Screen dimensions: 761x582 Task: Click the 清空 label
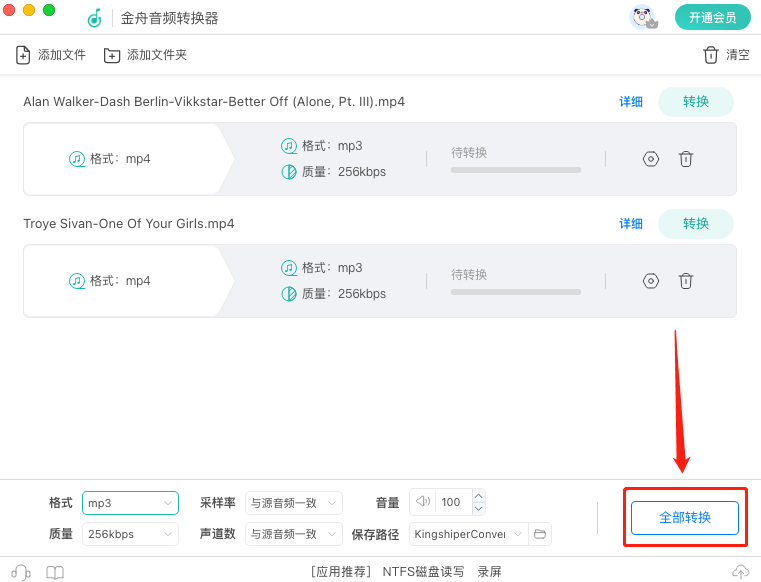738,55
